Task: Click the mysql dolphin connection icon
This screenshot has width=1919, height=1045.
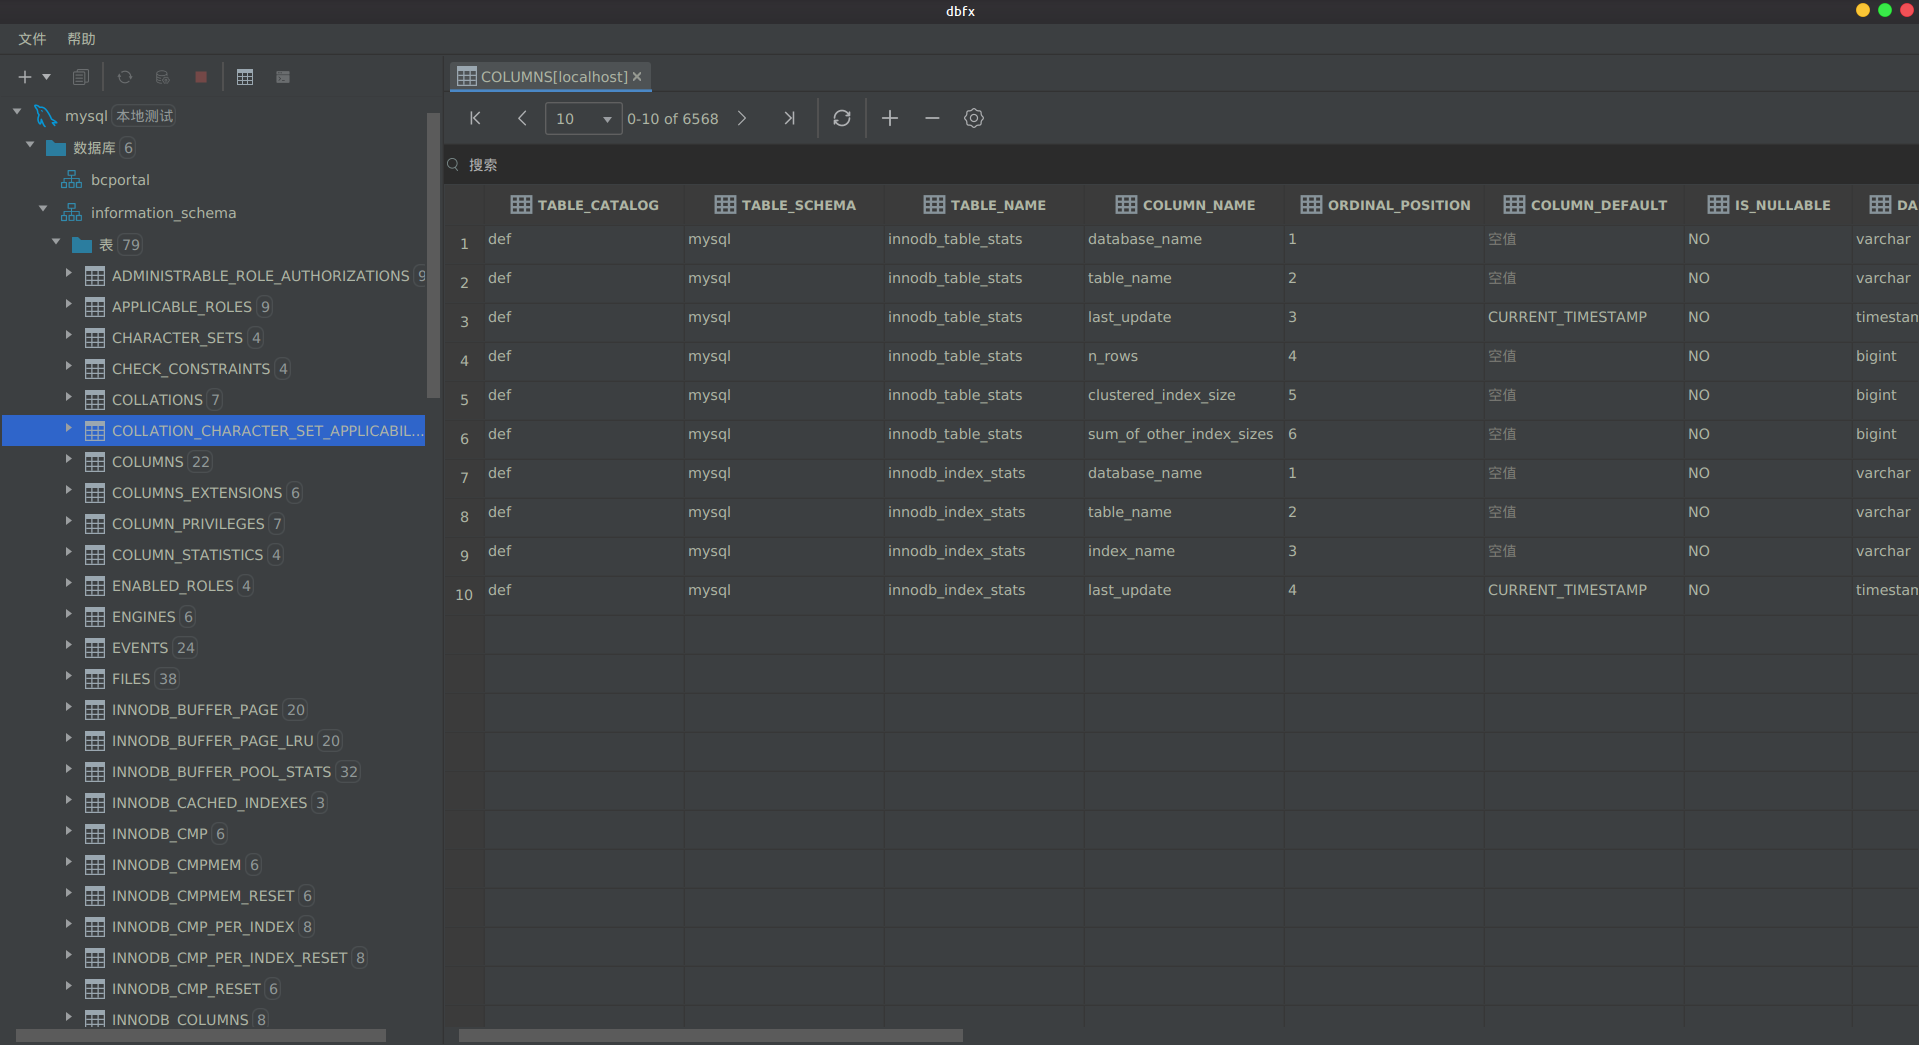Action: pyautogui.click(x=45, y=116)
